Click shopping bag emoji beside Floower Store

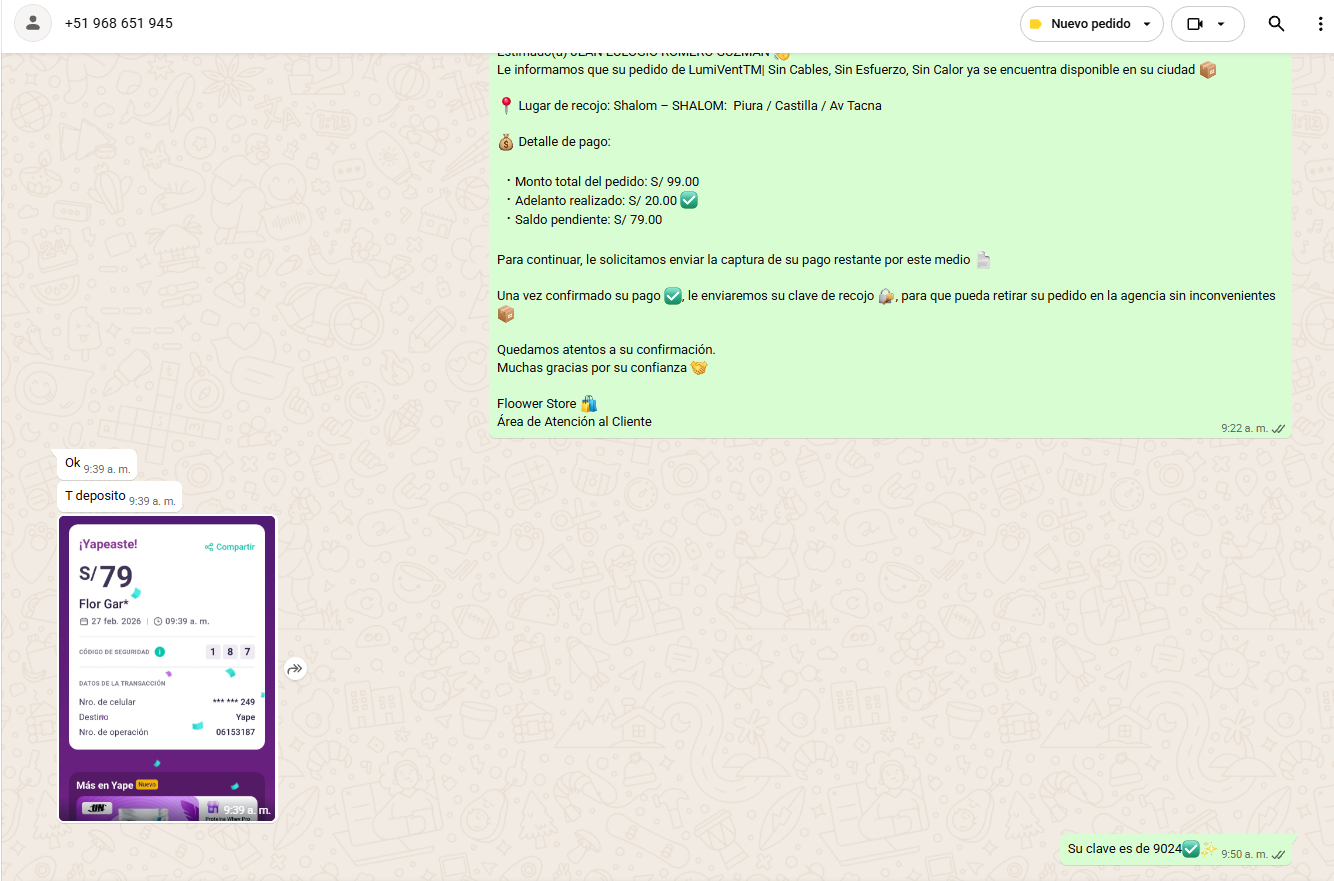click(589, 404)
